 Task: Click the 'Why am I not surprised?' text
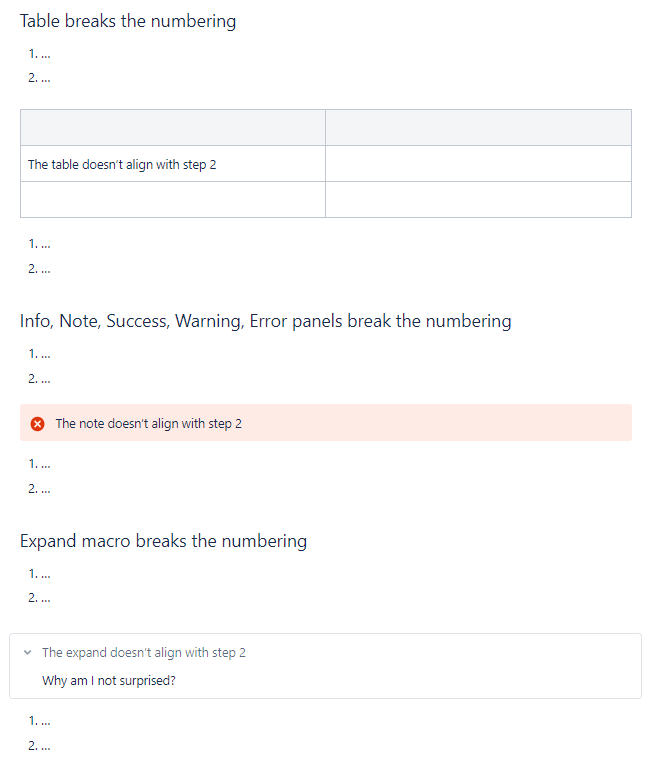109,681
